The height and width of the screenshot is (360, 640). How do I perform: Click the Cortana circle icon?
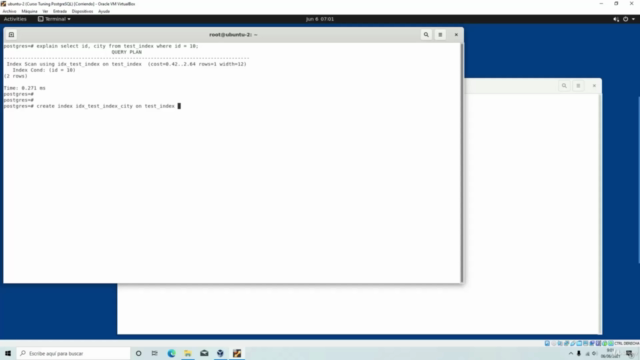click(x=138, y=353)
